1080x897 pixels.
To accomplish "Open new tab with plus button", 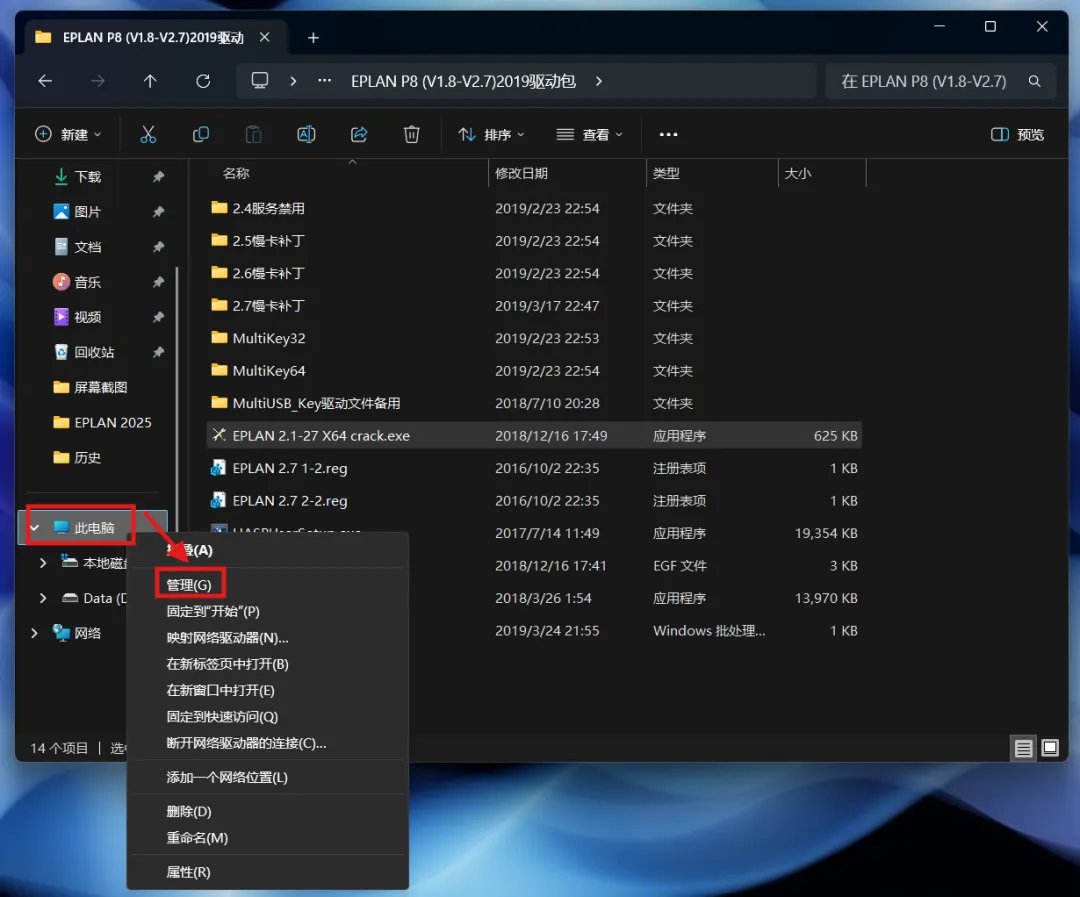I will [313, 38].
